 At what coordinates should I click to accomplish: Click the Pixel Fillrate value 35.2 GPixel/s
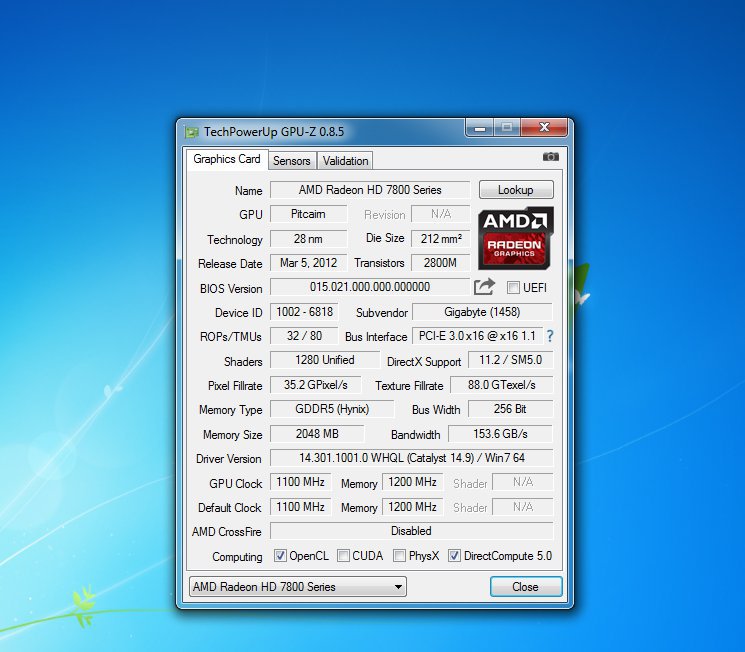pos(315,385)
